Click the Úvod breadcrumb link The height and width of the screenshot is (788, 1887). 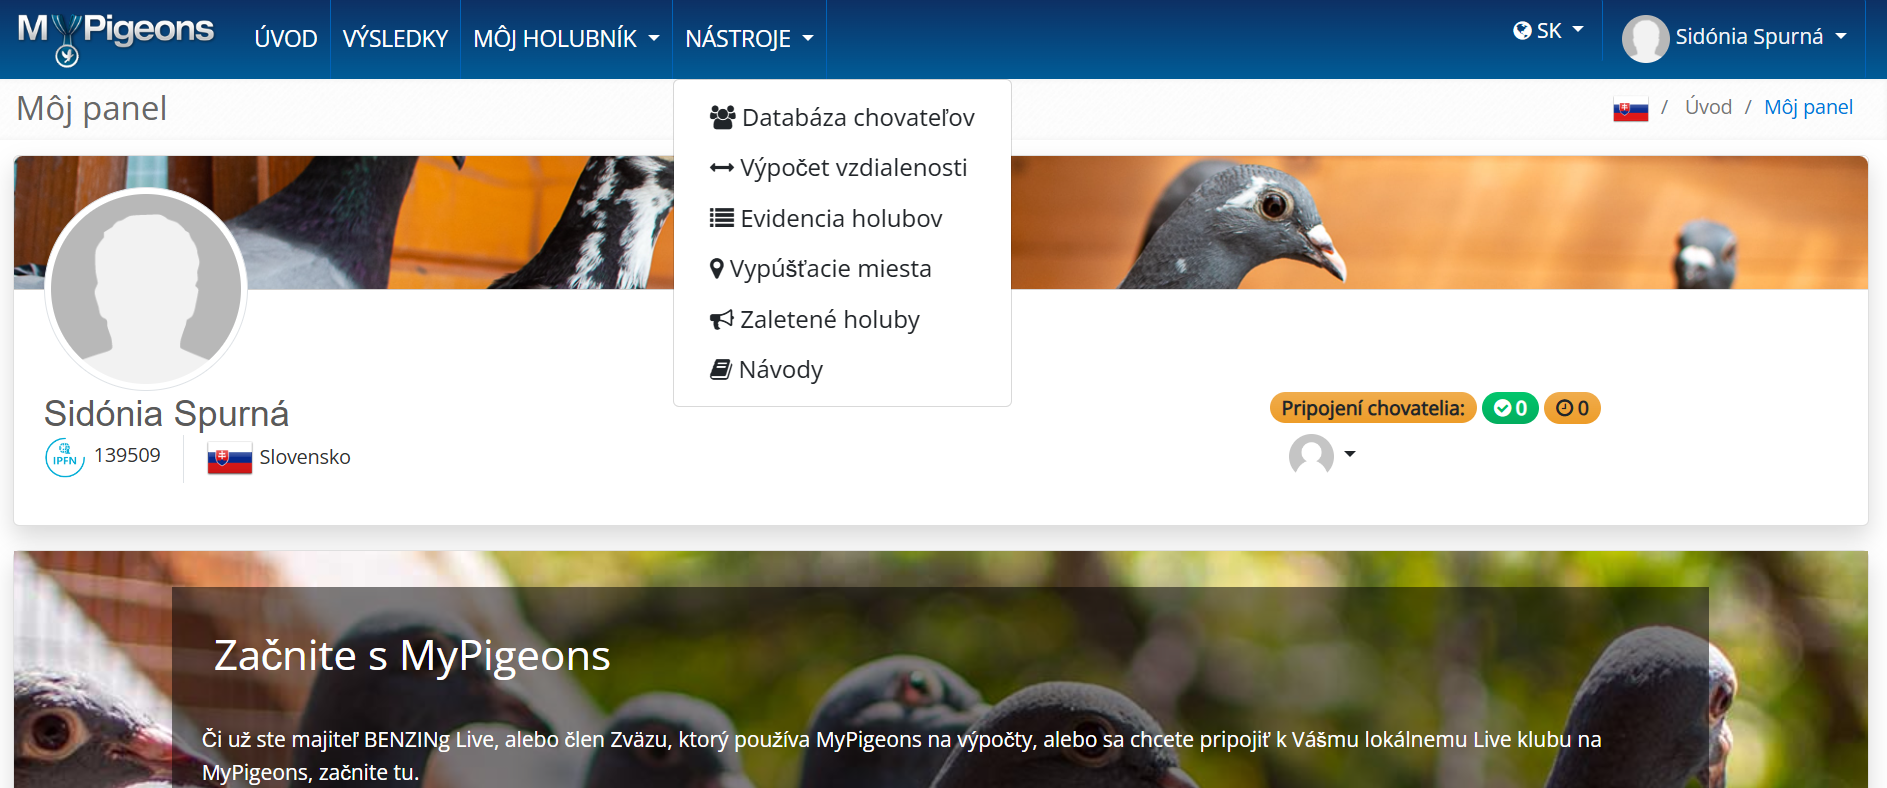(x=1708, y=107)
